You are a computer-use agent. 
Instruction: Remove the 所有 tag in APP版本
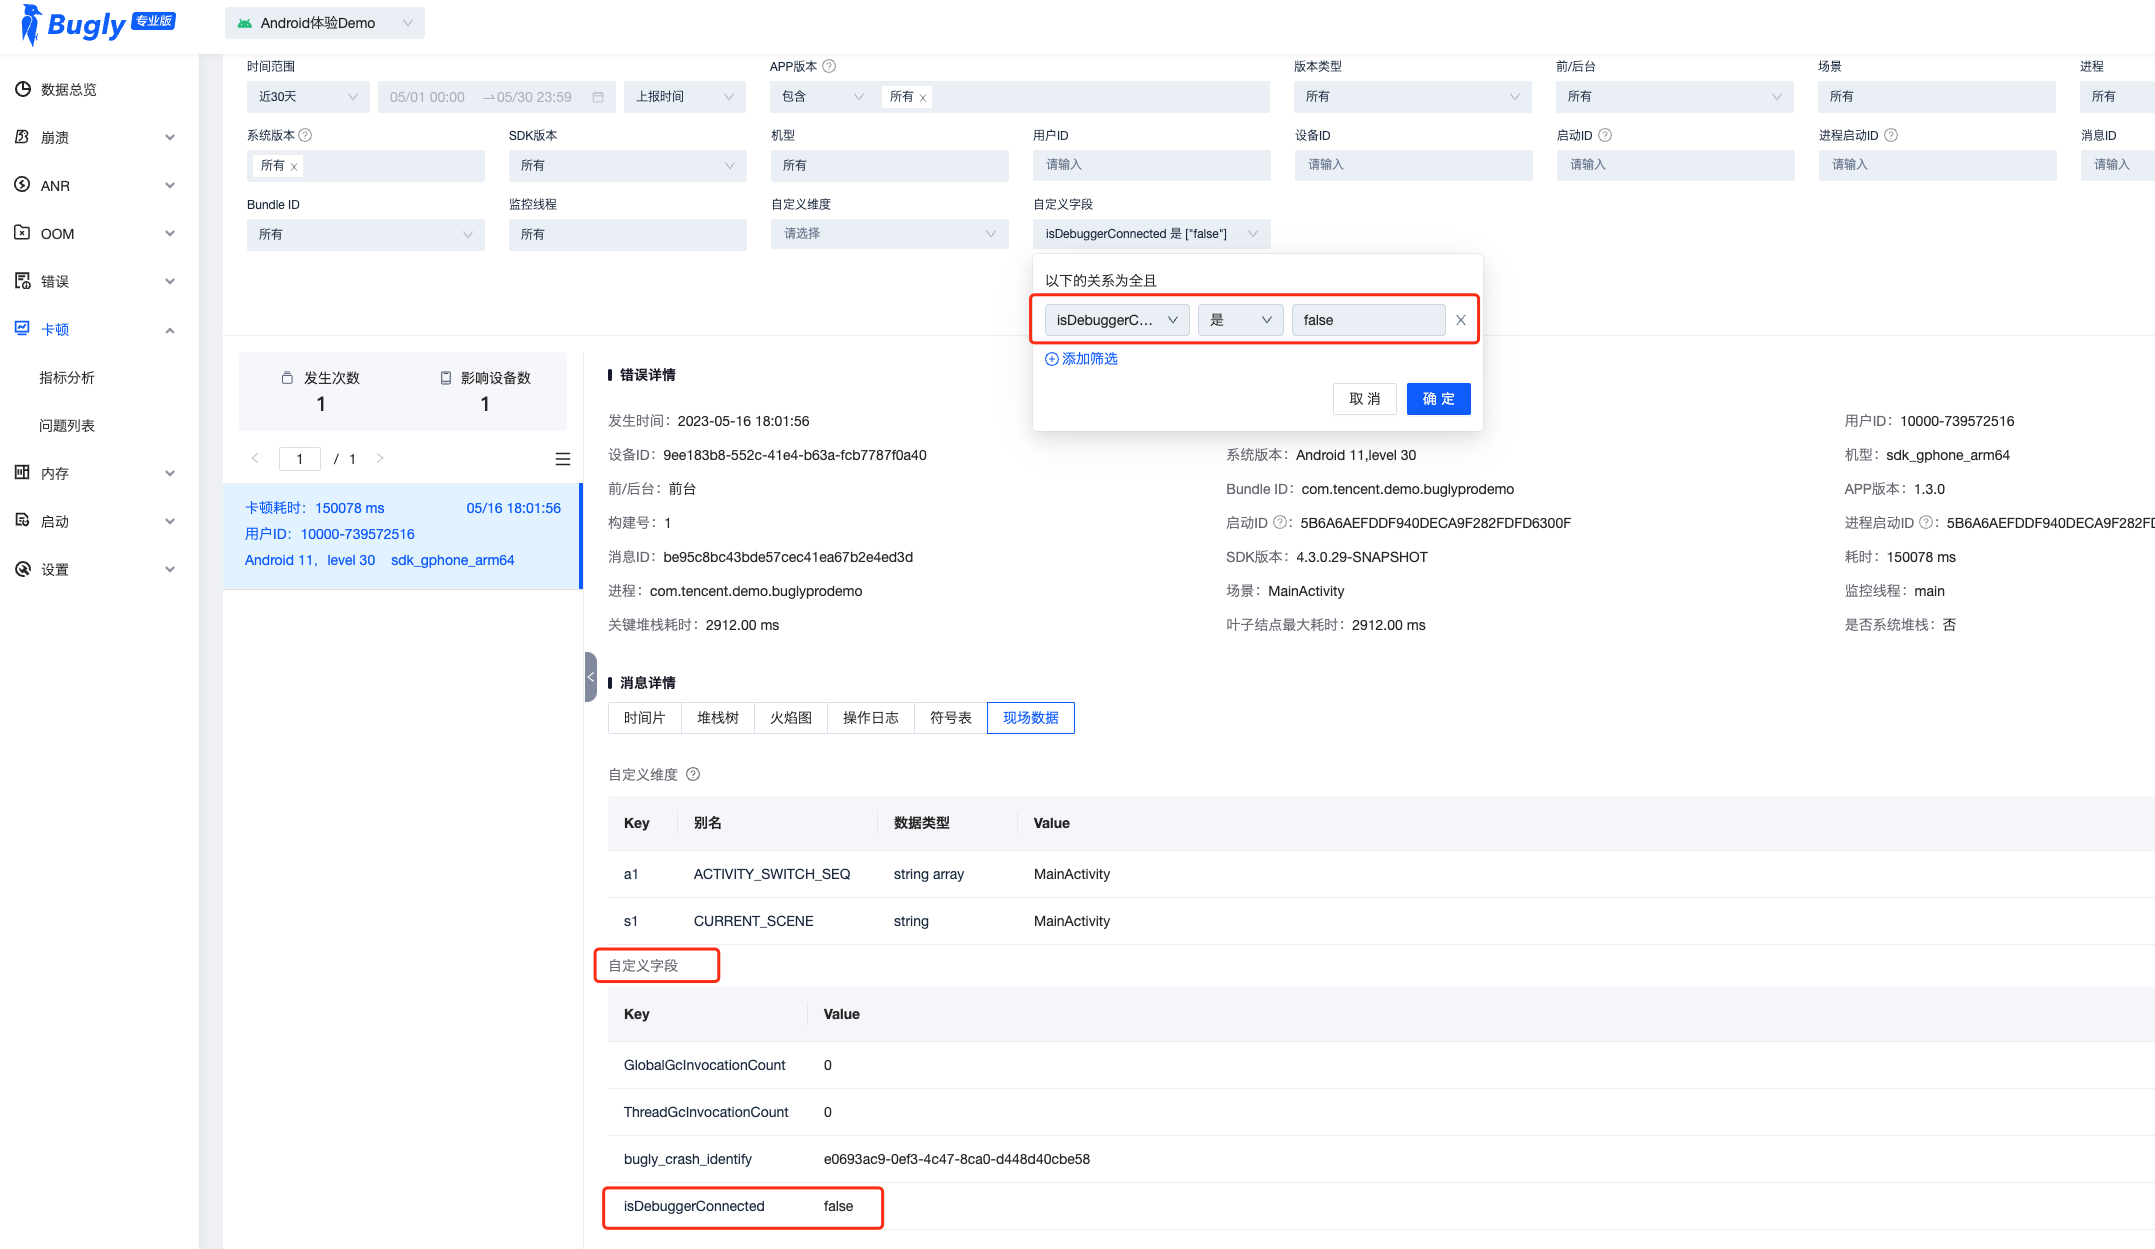(923, 98)
